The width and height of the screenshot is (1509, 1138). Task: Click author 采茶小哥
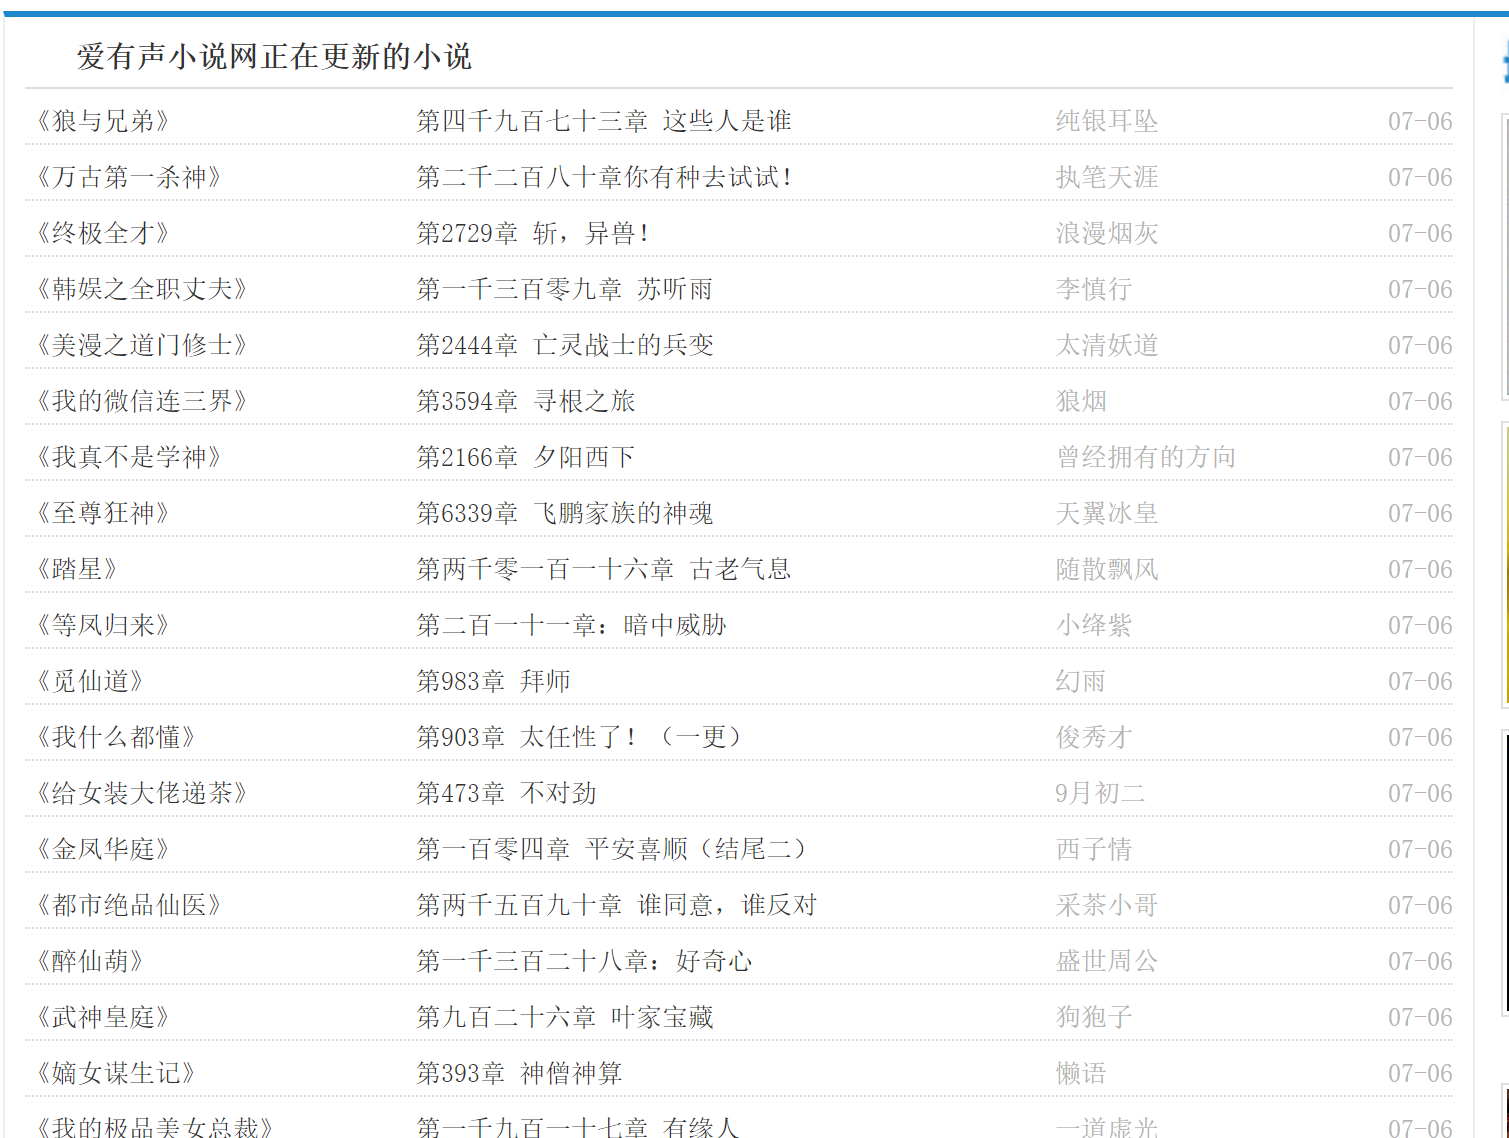[x=1107, y=905]
